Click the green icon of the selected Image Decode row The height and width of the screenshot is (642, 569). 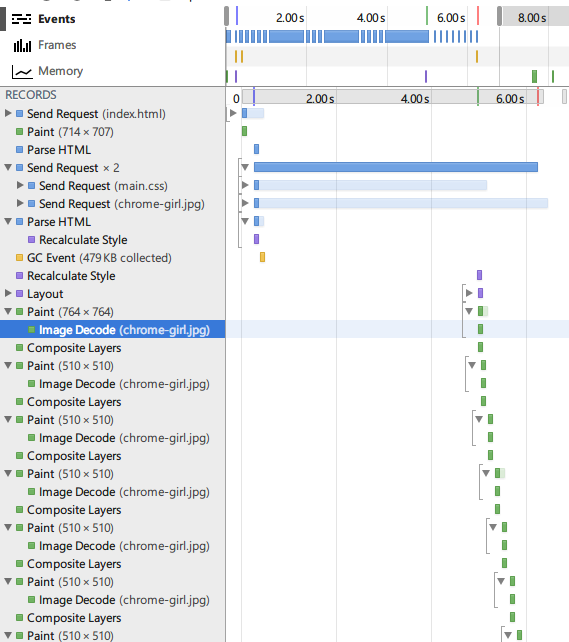click(32, 330)
